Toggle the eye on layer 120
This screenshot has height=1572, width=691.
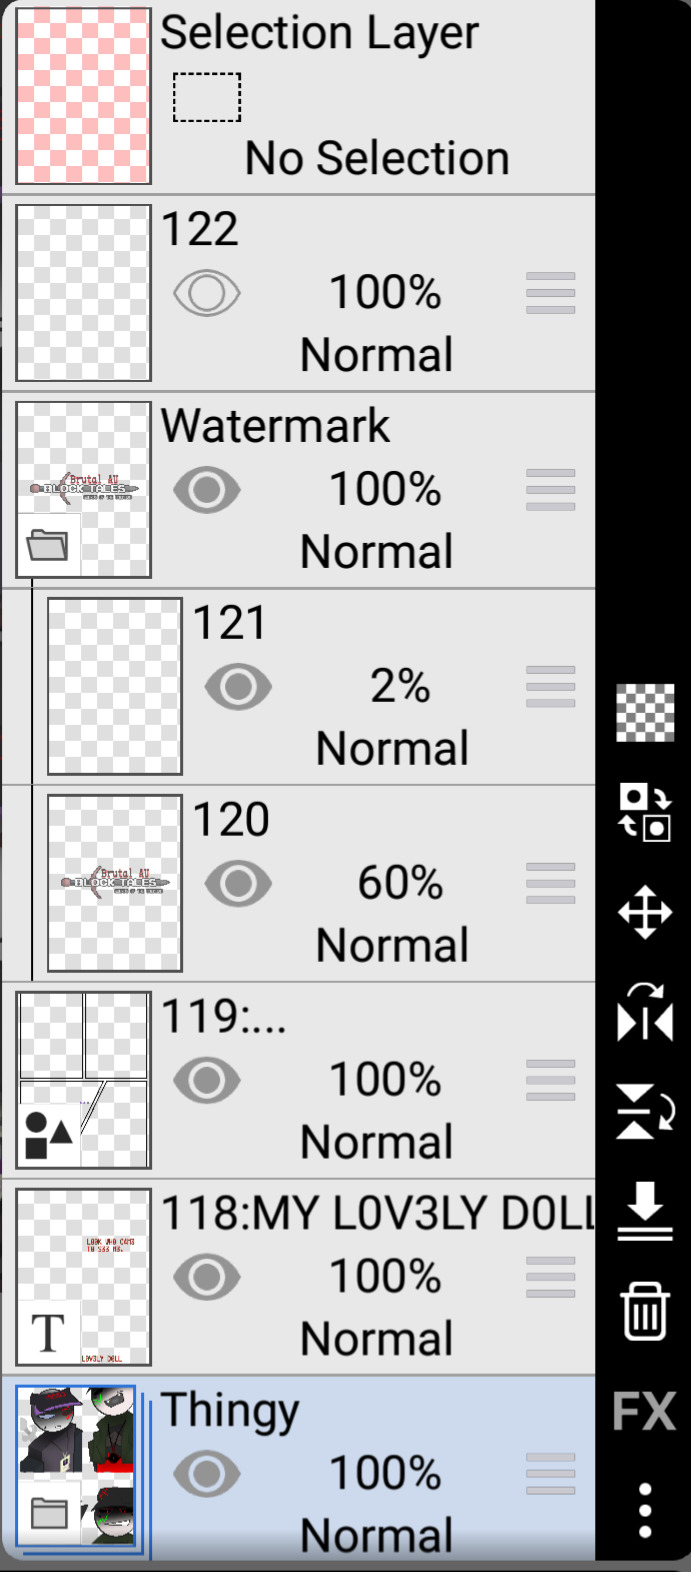pos(238,884)
